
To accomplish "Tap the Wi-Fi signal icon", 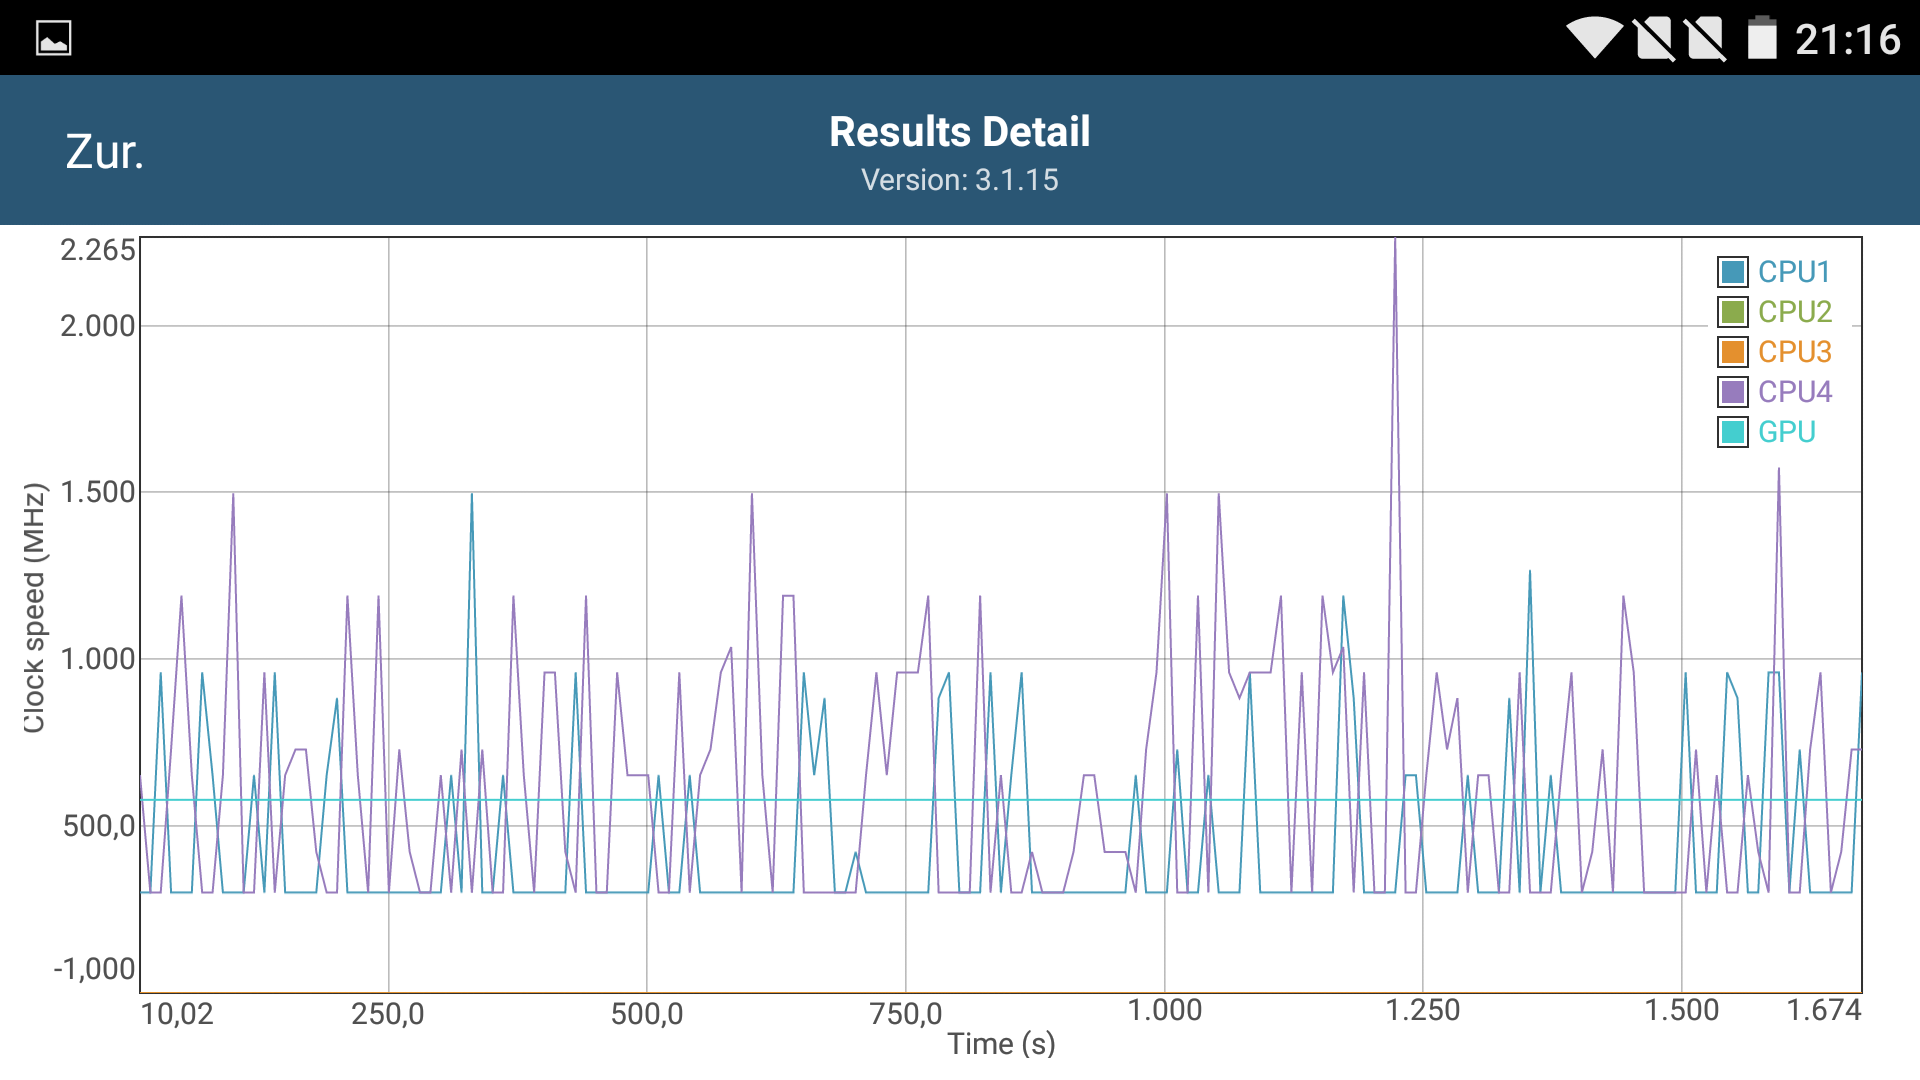I will click(1594, 39).
